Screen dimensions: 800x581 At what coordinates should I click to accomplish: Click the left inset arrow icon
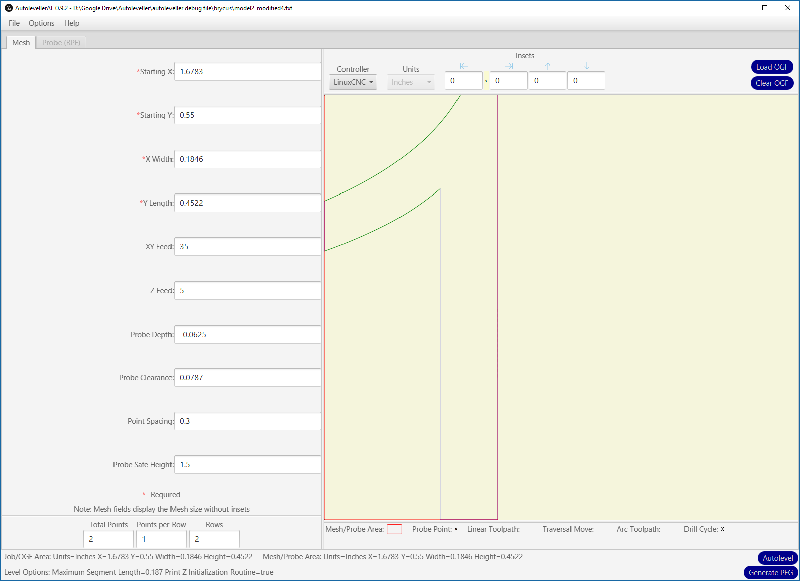point(464,66)
